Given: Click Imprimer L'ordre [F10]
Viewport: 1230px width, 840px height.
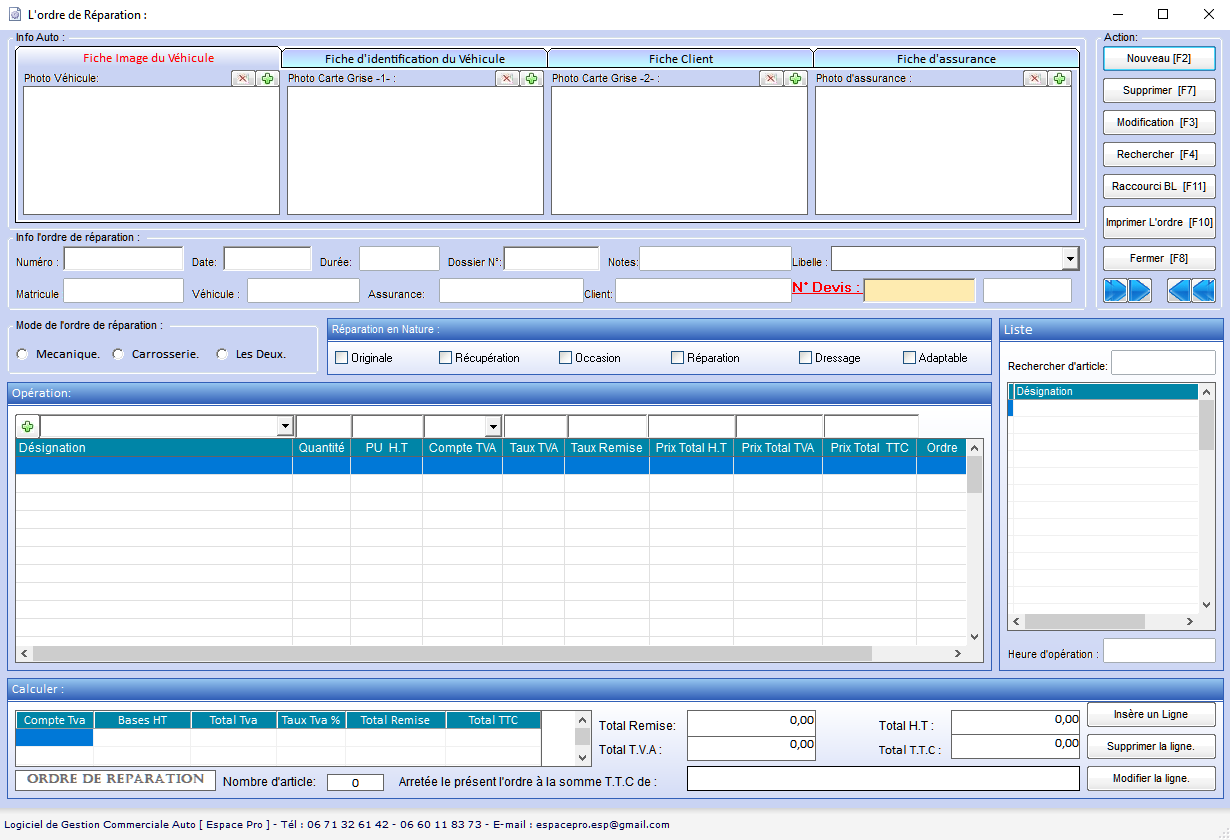Looking at the screenshot, I should point(1159,222).
